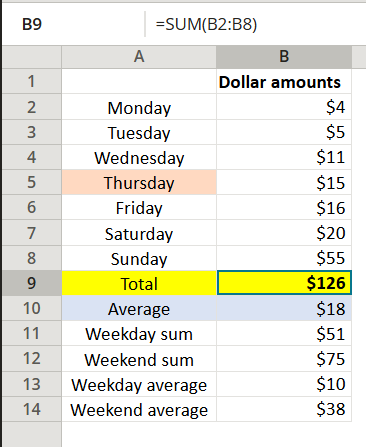This screenshot has width=386, height=447.
Task: Click the formula bar with =SUM(B2:B8)
Action: [x=256, y=24]
